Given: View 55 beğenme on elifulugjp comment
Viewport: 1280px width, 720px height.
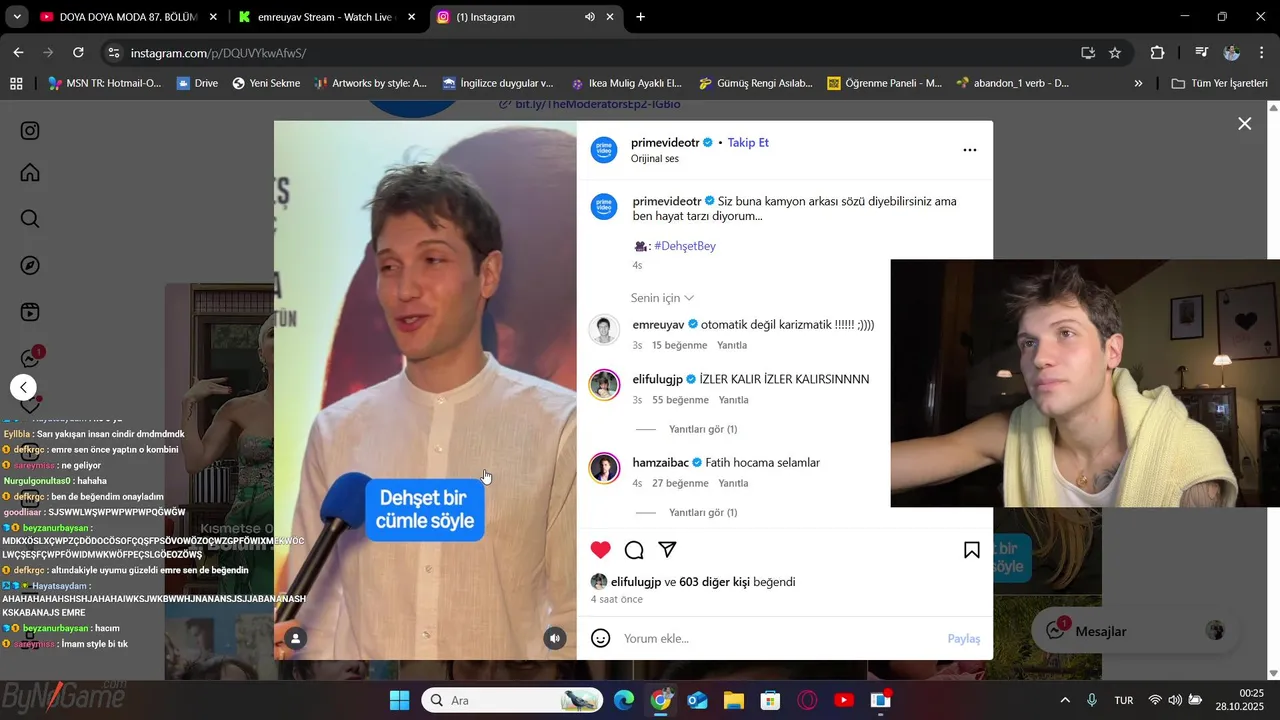Looking at the screenshot, I should click(x=680, y=400).
